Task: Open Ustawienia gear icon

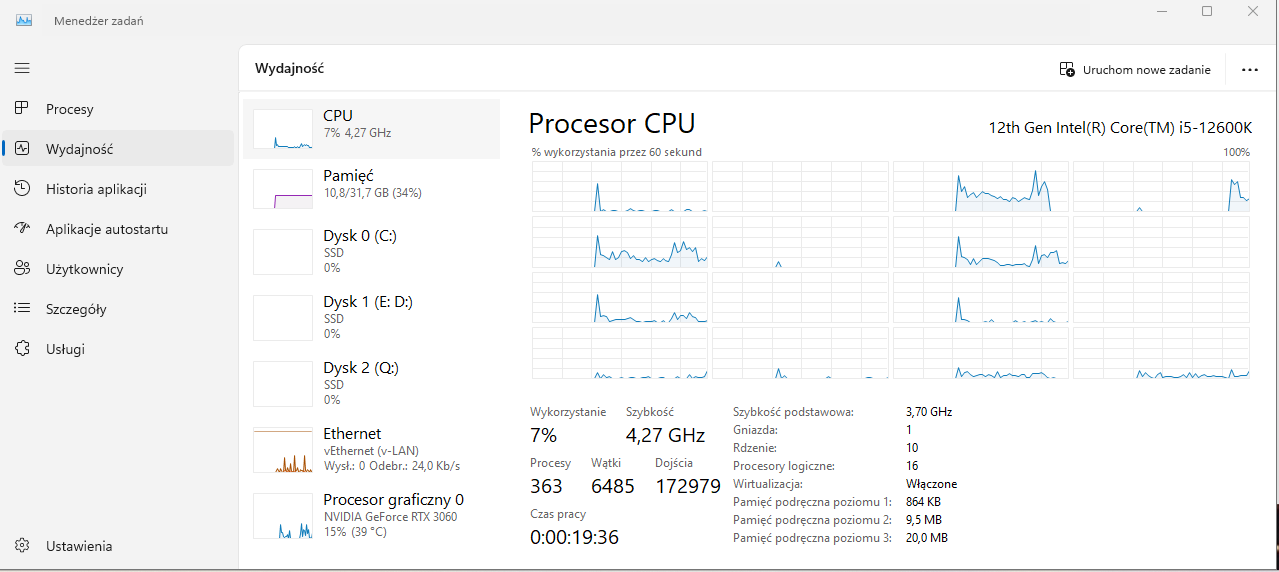Action: pyautogui.click(x=22, y=546)
